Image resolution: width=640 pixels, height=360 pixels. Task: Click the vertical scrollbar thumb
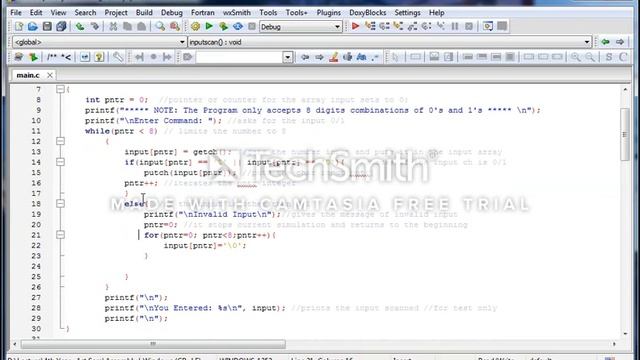(x=625, y=134)
